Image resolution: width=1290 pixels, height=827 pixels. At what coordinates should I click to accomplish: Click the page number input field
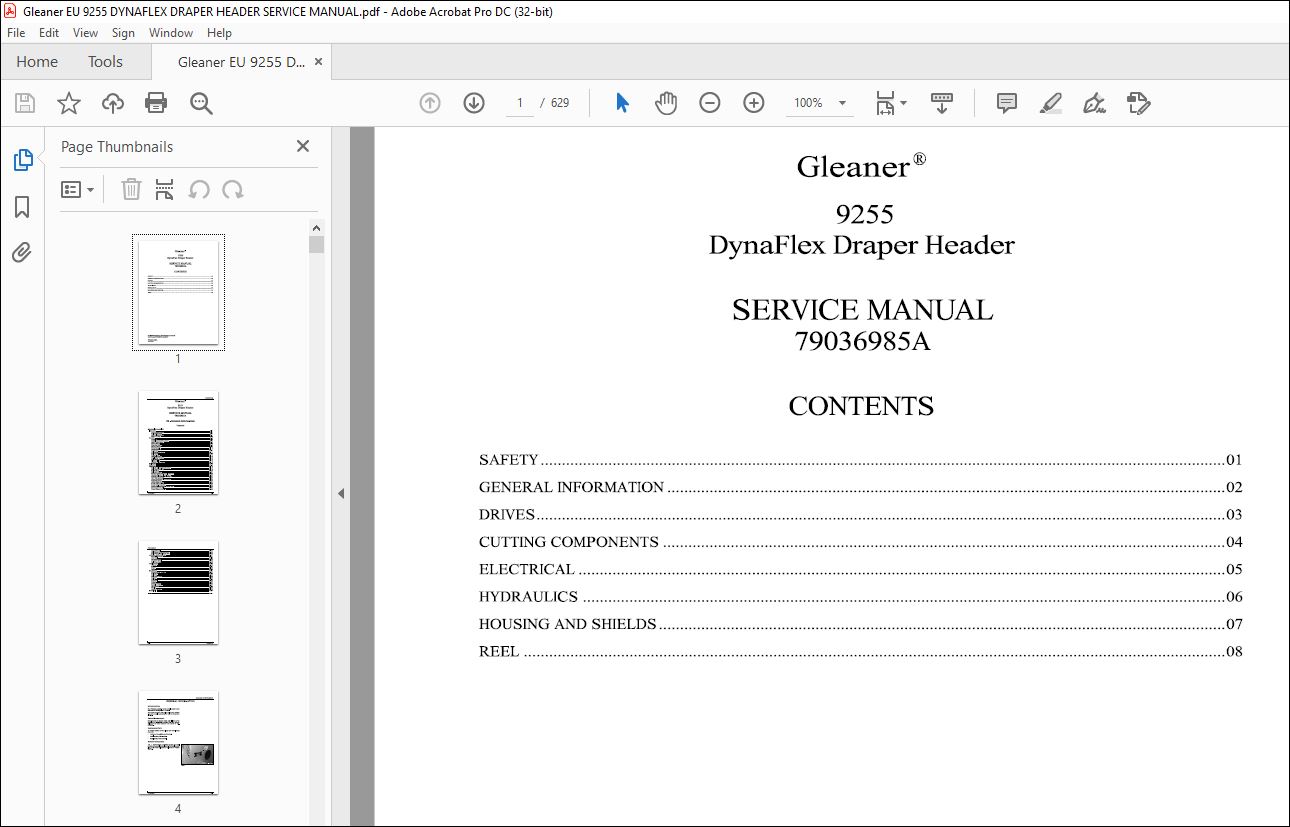coord(520,103)
